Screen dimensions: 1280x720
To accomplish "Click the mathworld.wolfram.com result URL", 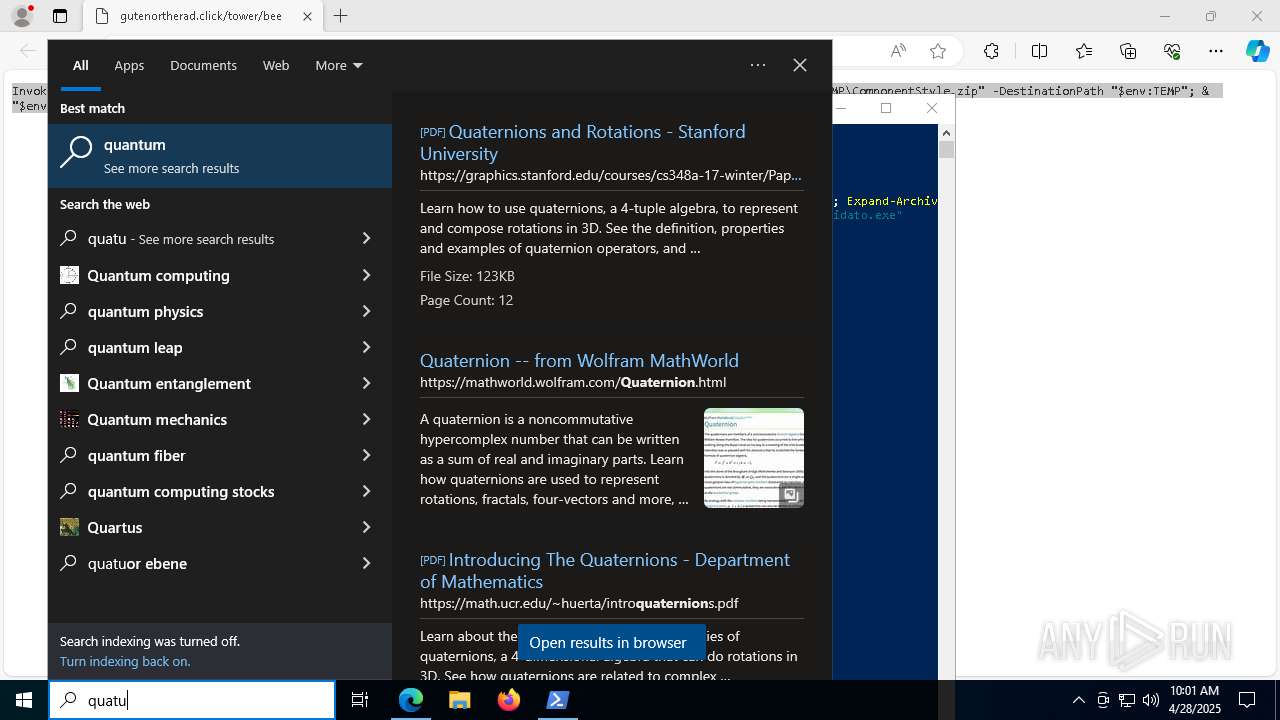I will 573,382.
